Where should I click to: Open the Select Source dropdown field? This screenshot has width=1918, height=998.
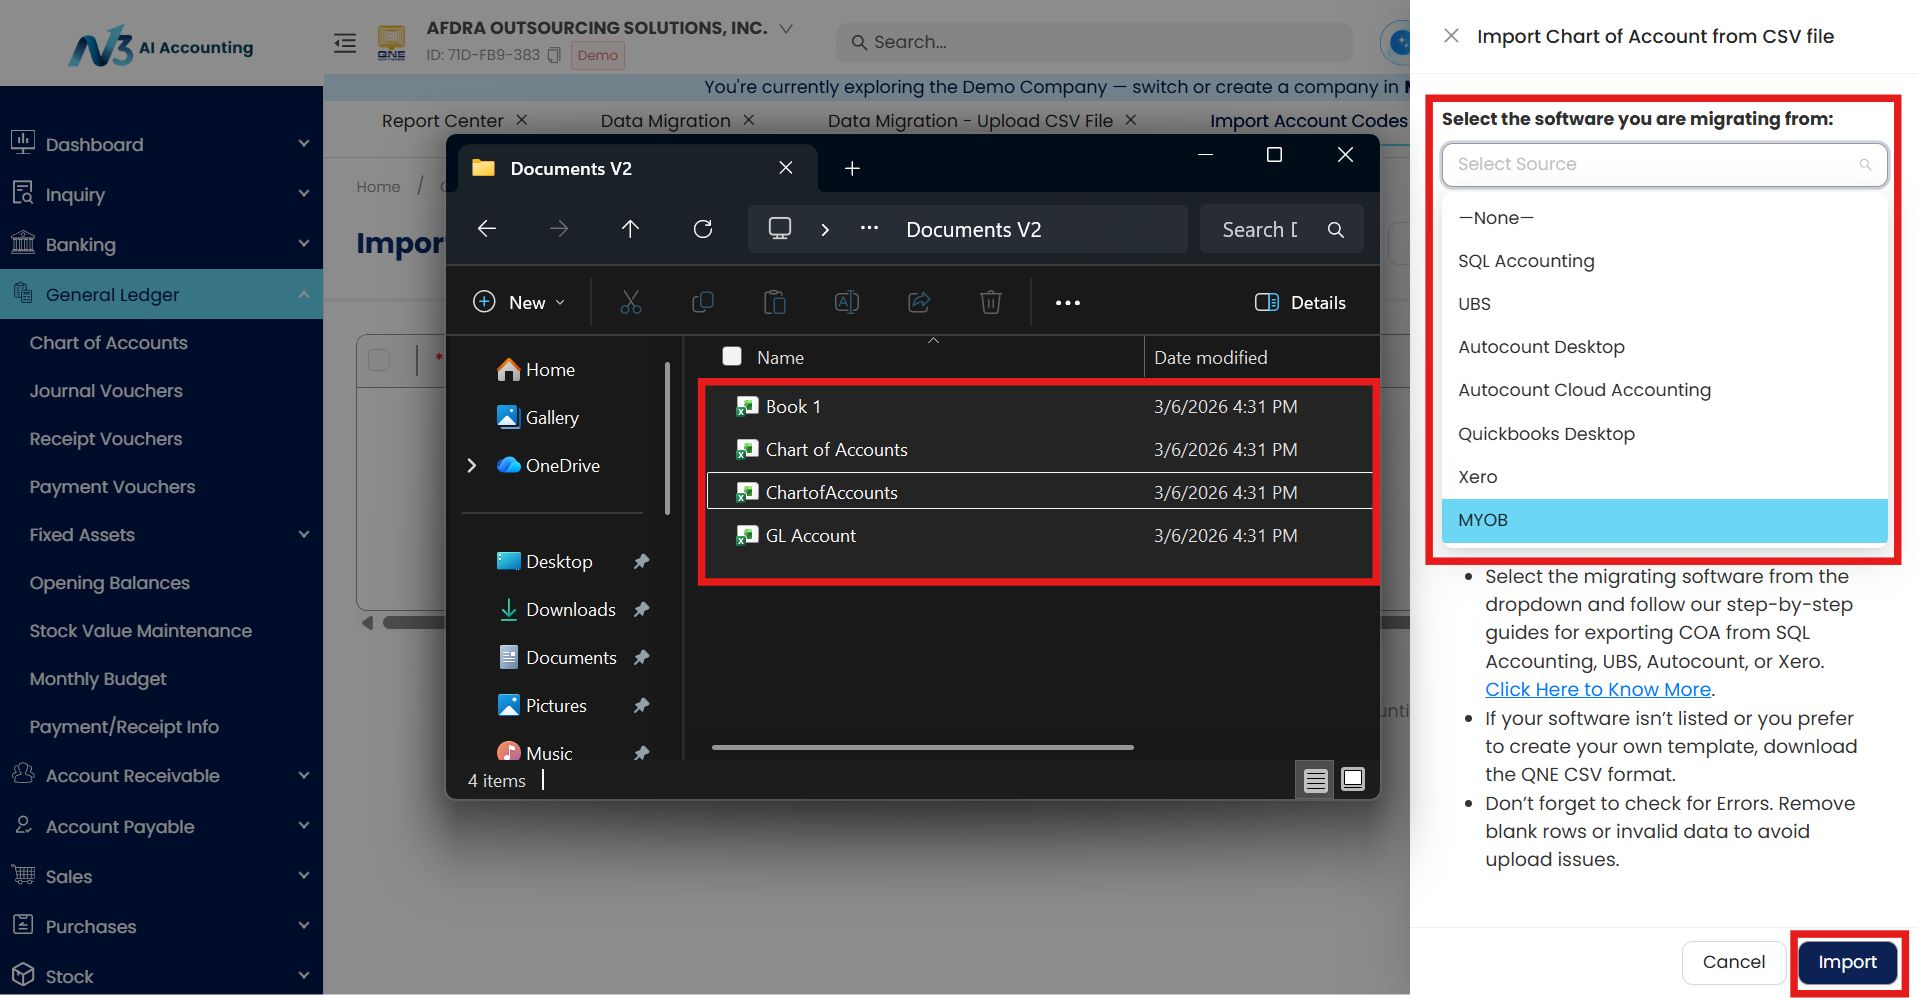tap(1664, 164)
